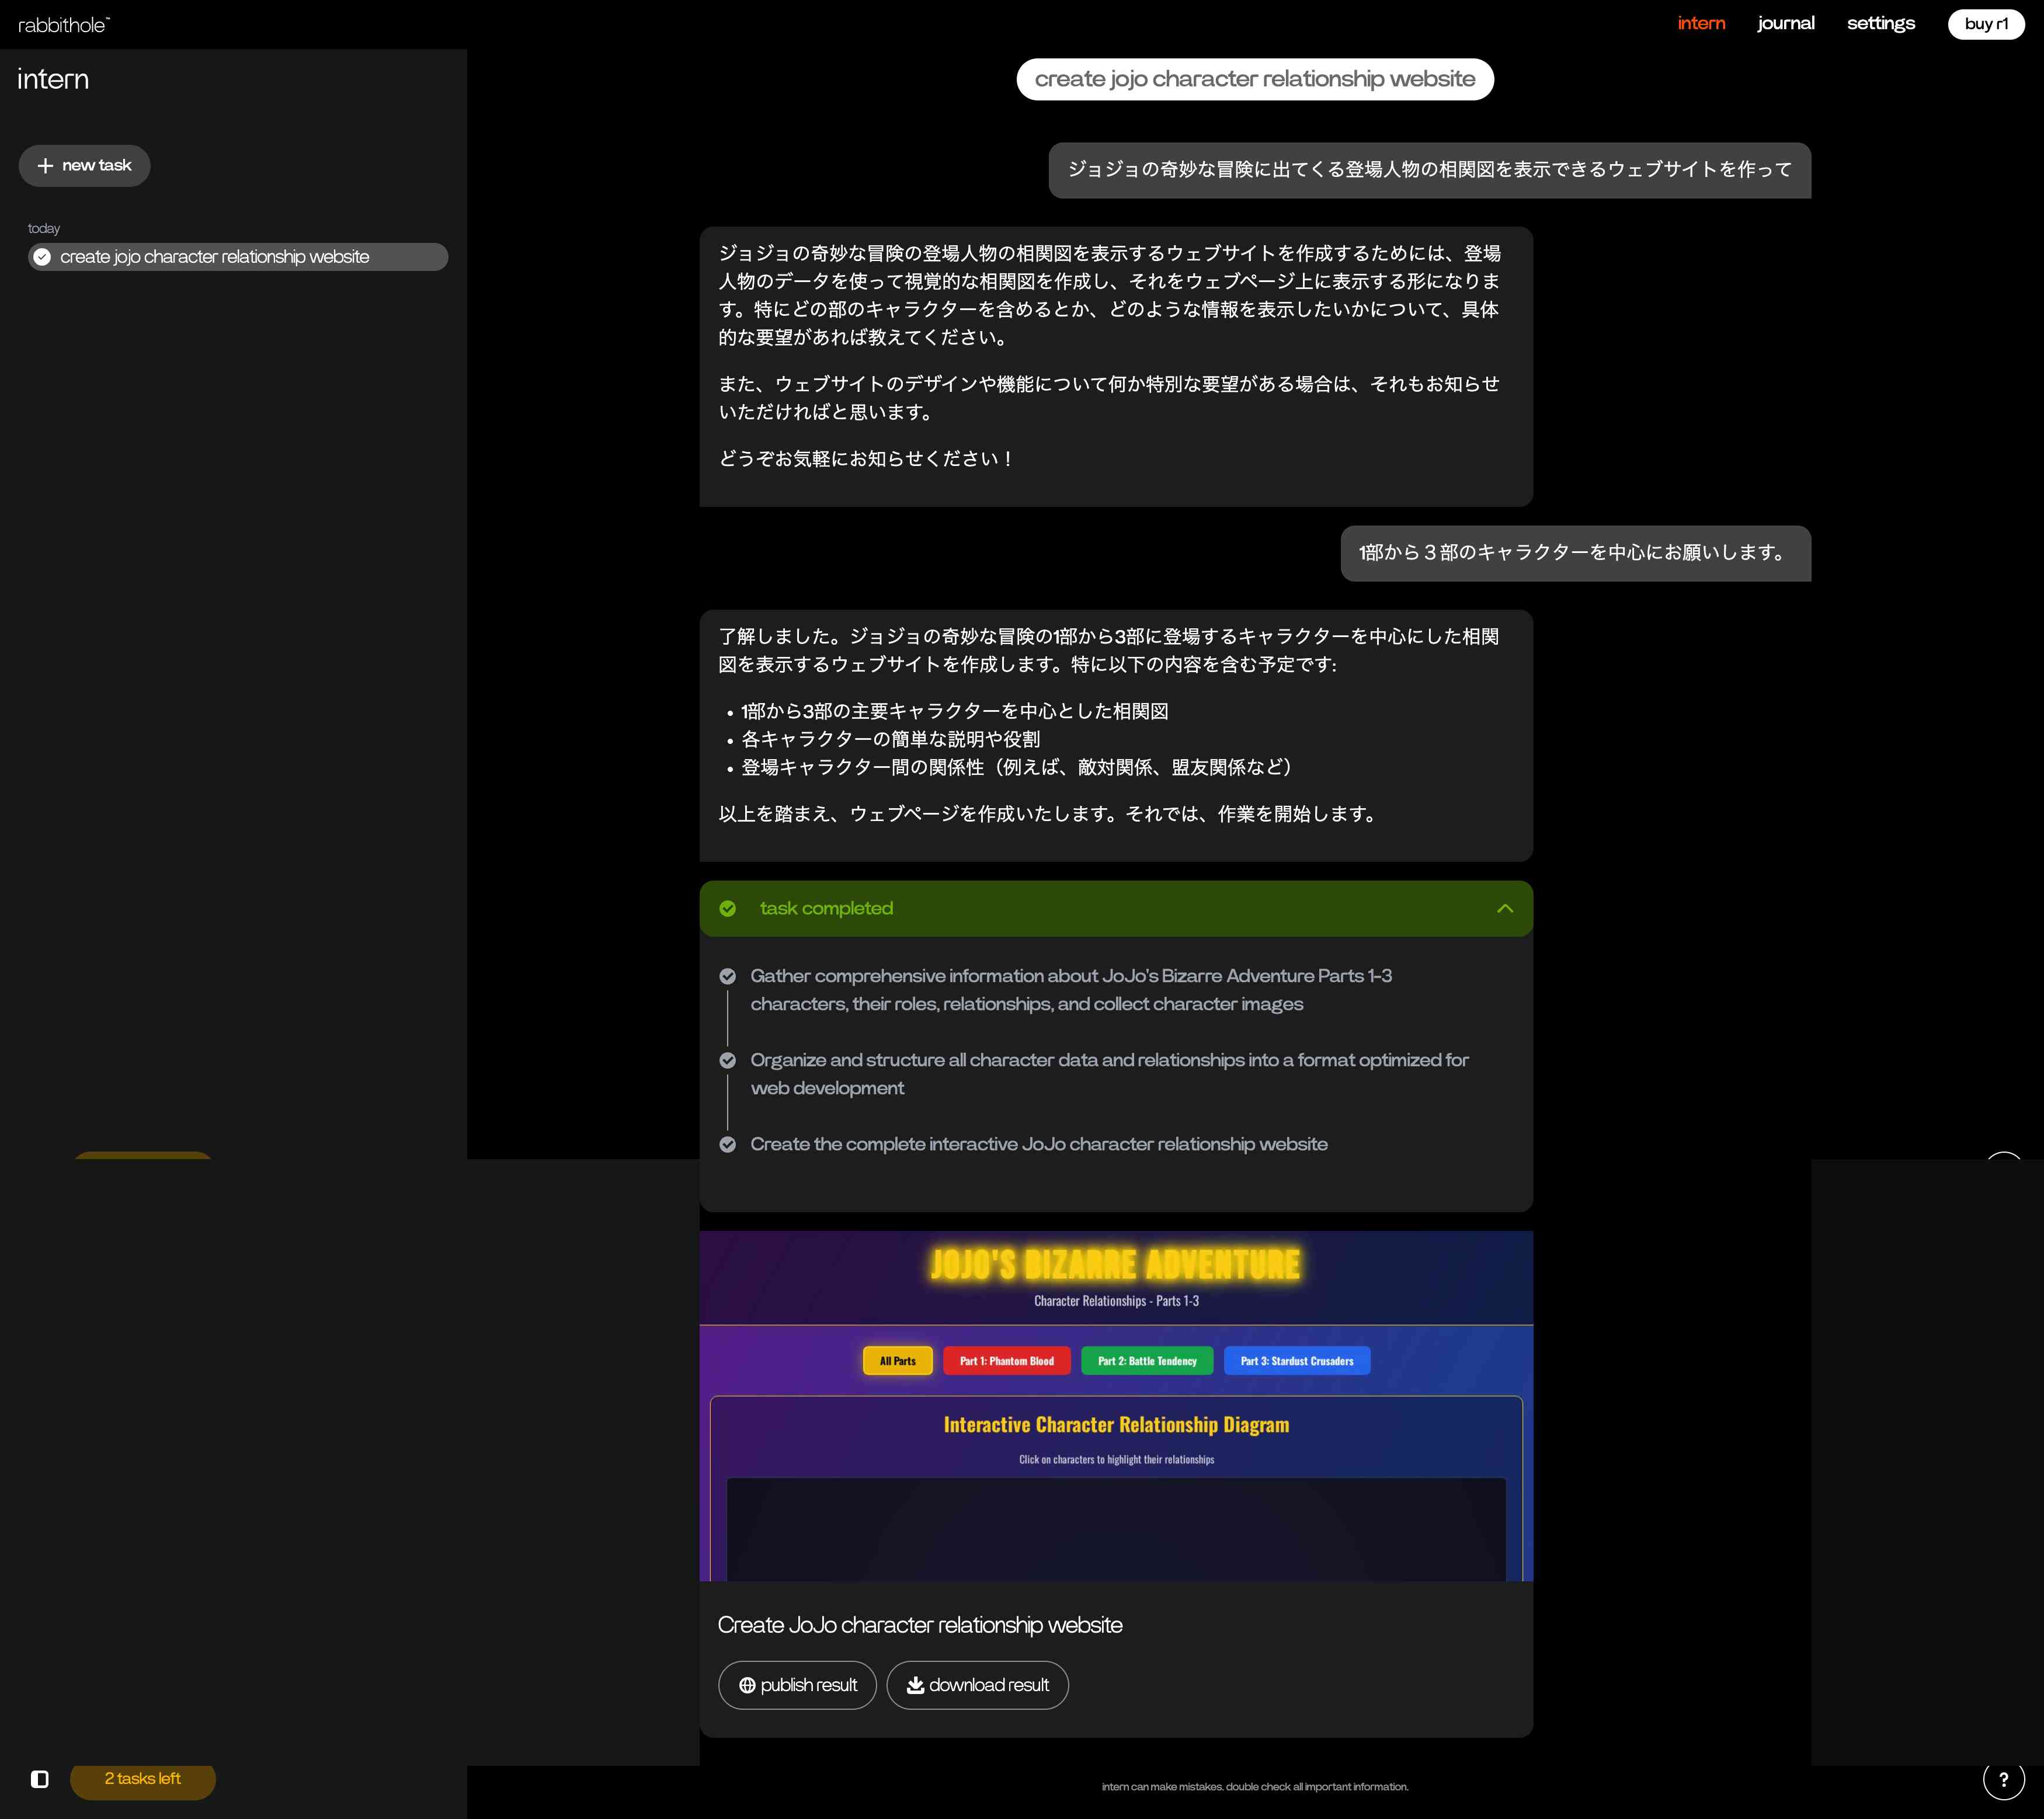Click the download icon on download result
The width and height of the screenshot is (2044, 1819).
915,1685
